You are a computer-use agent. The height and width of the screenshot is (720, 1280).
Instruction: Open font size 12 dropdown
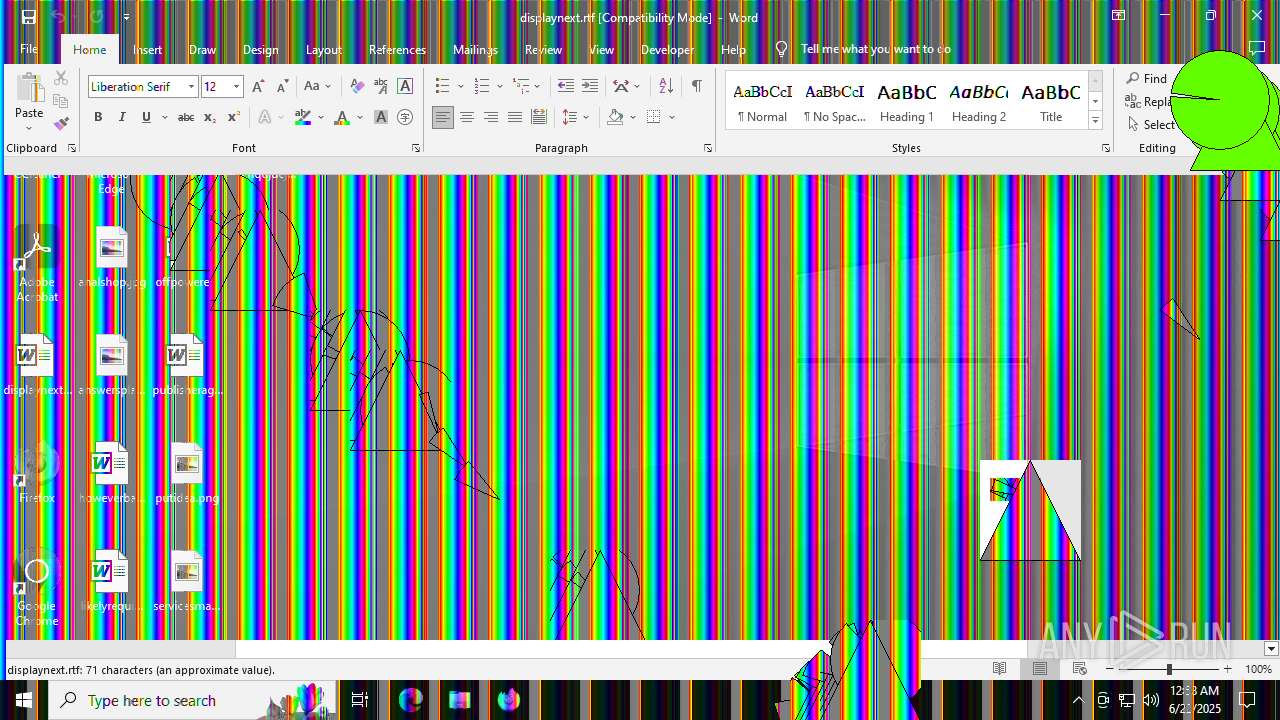pyautogui.click(x=236, y=87)
